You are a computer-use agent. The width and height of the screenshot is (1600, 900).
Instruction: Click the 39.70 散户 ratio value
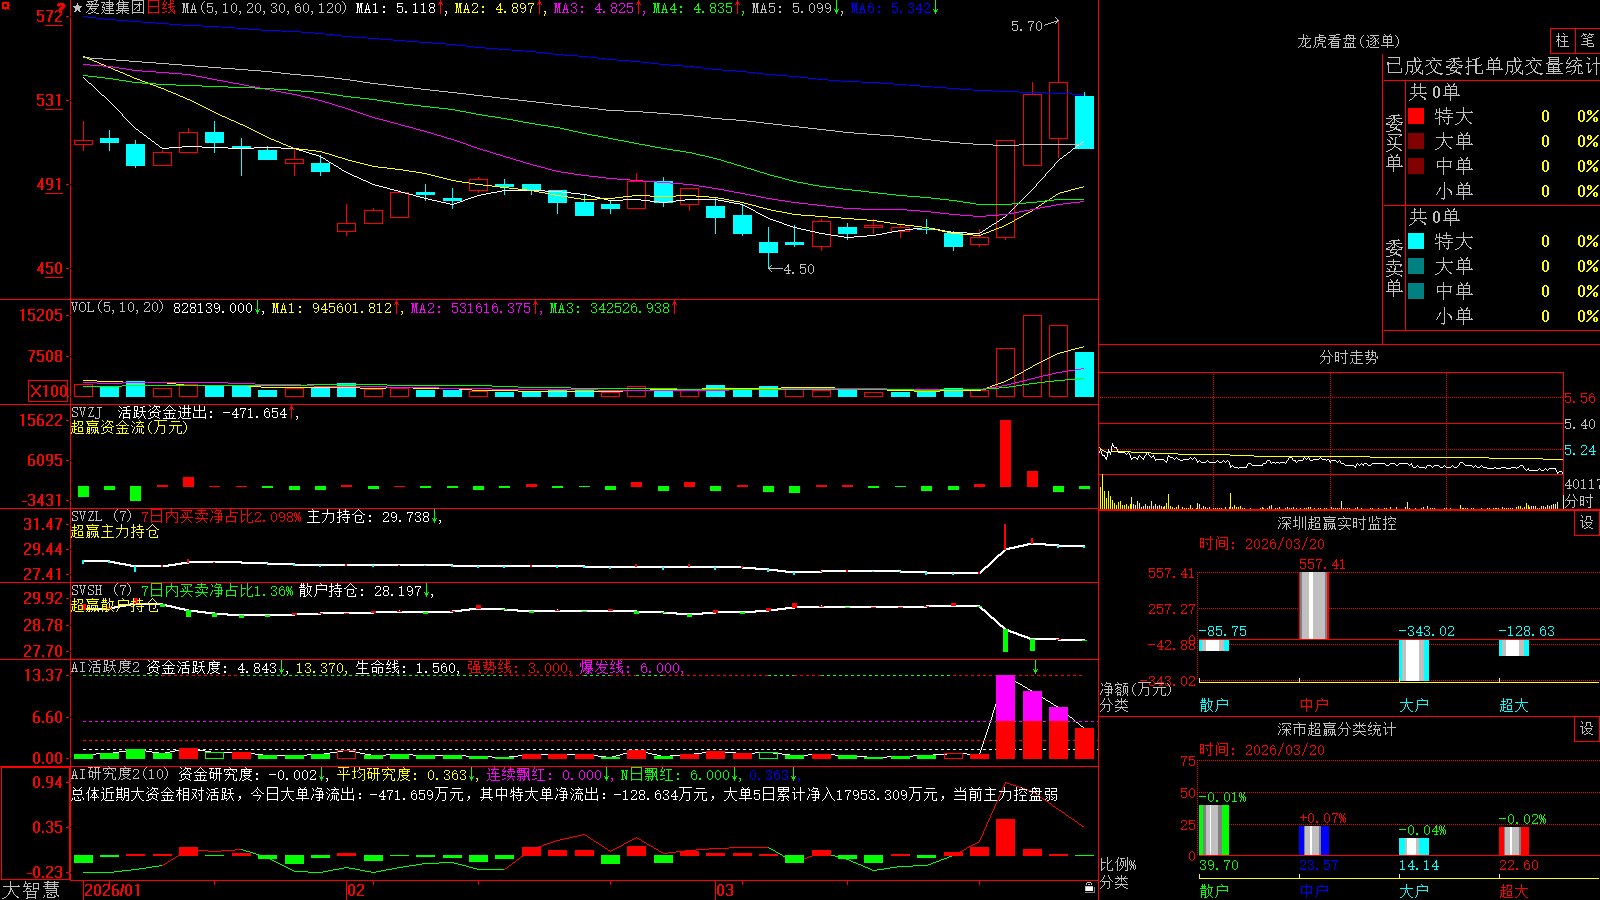point(1219,865)
